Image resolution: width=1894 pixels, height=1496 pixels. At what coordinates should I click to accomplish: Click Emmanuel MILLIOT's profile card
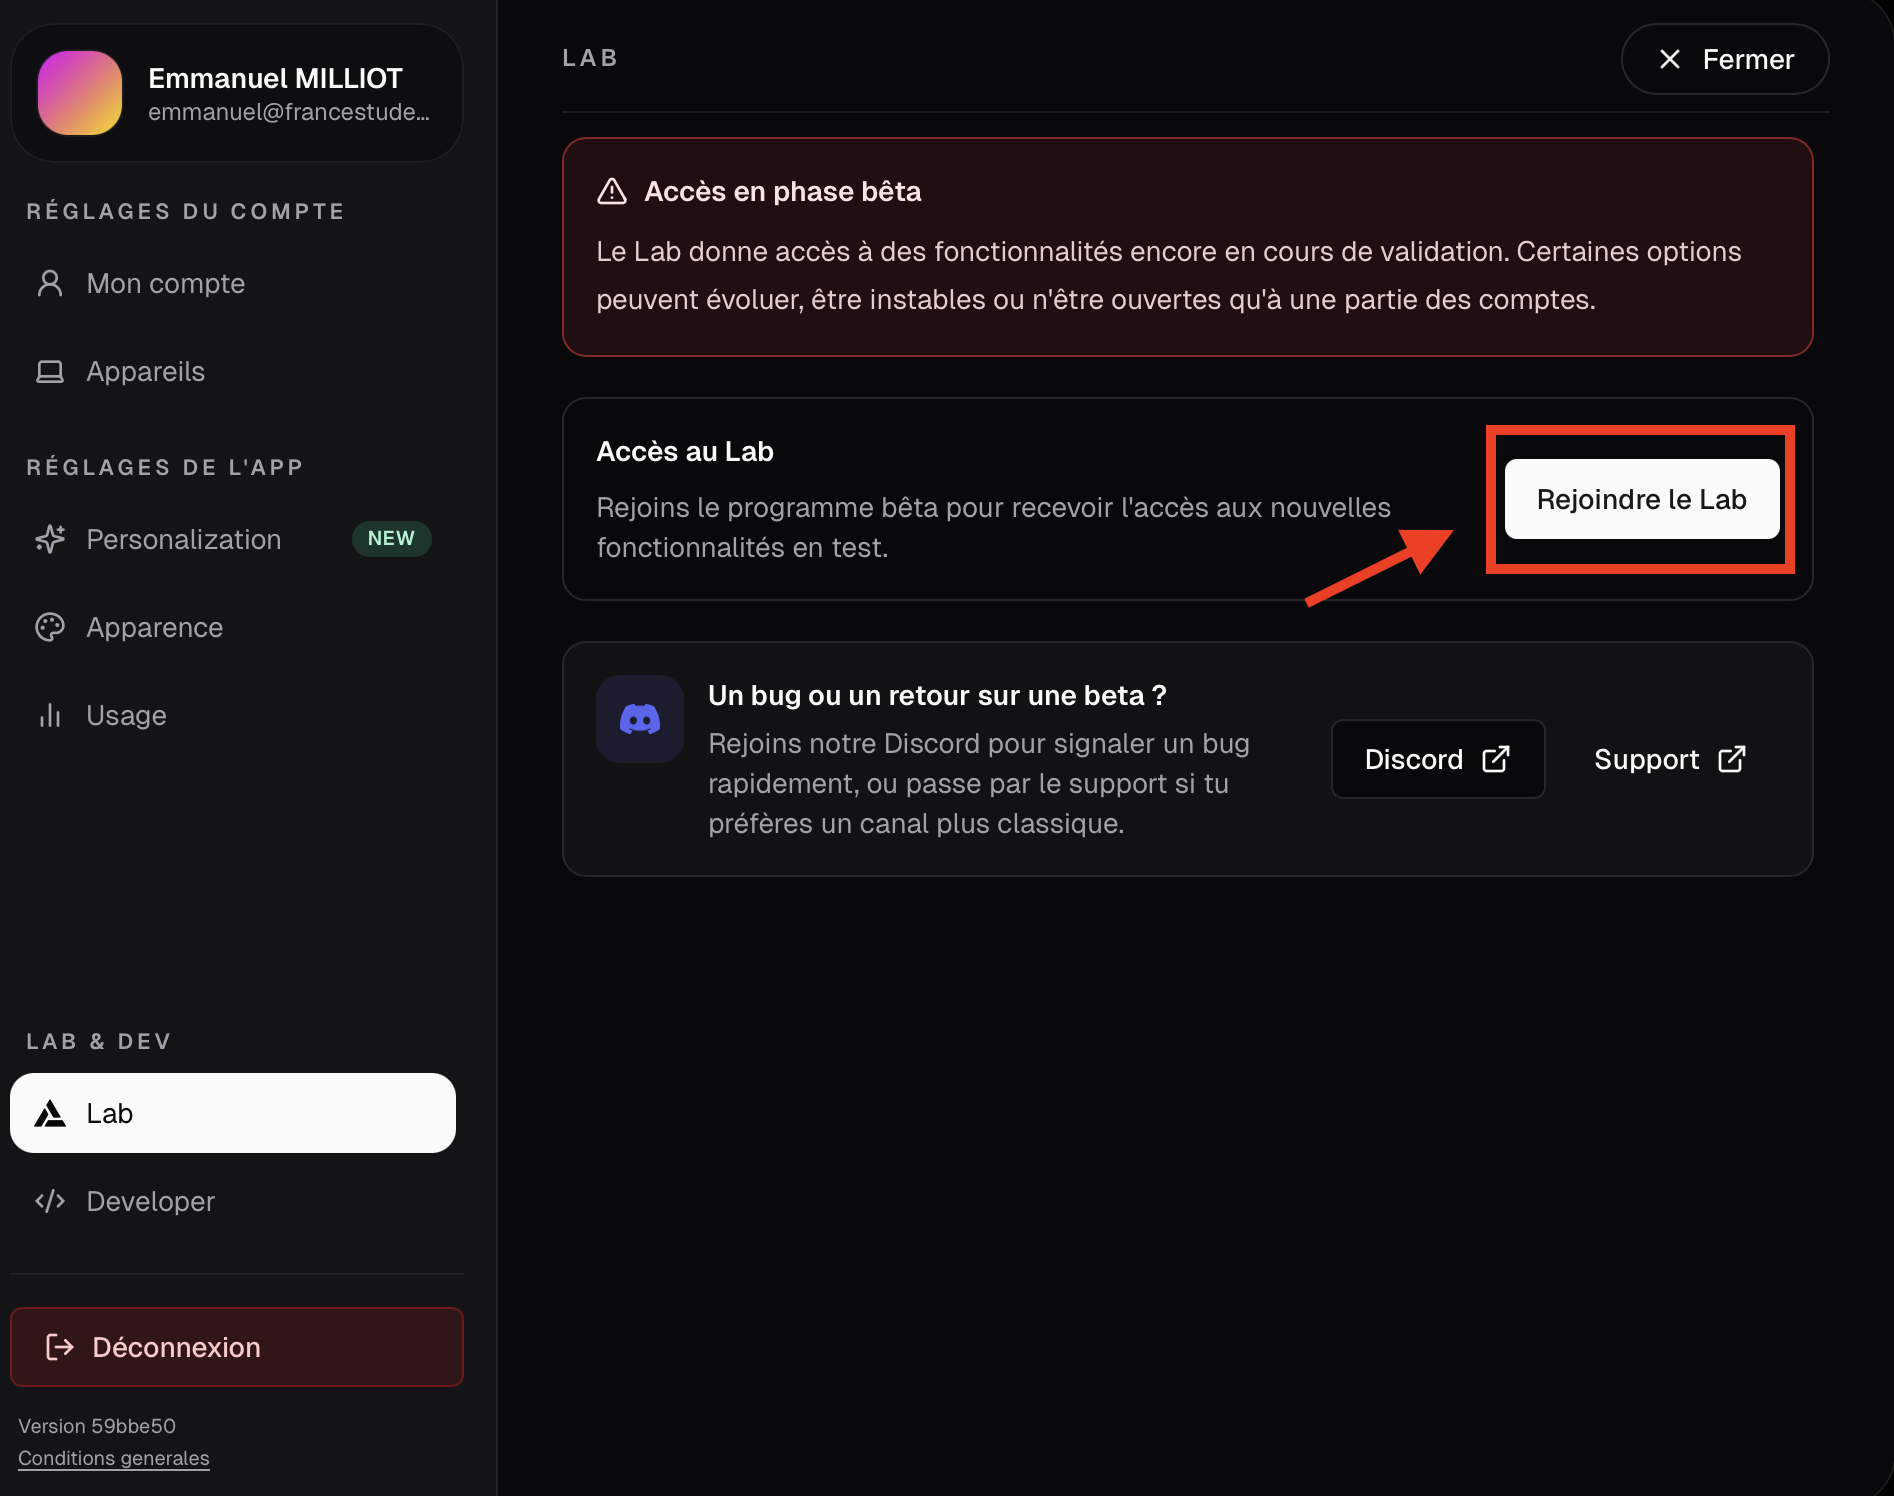pyautogui.click(x=236, y=93)
